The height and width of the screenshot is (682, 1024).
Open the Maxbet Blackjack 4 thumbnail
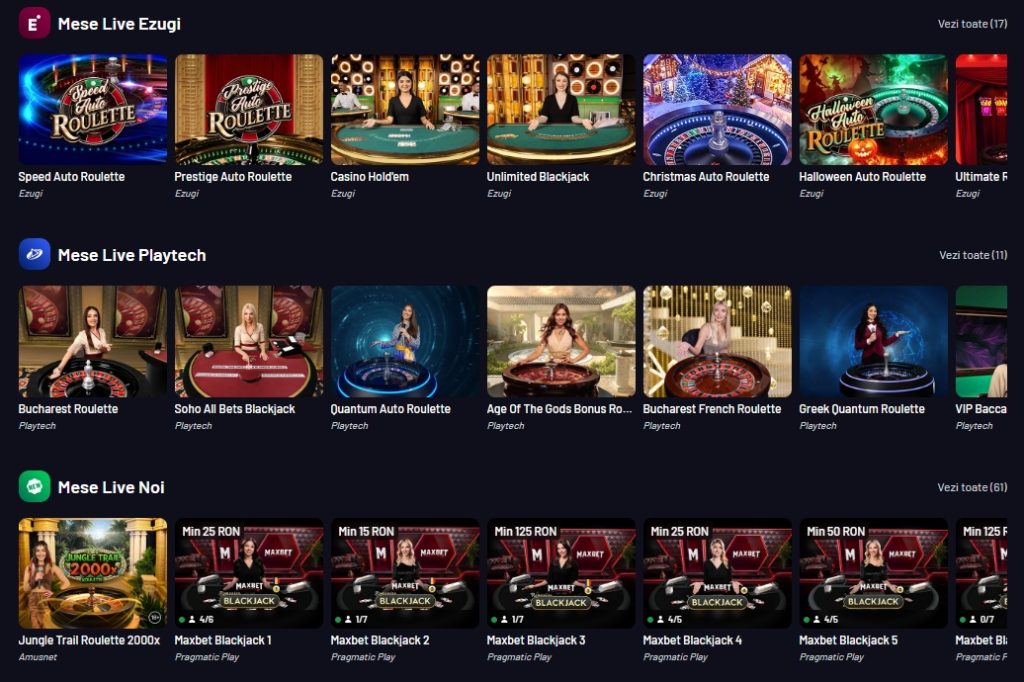pos(717,573)
